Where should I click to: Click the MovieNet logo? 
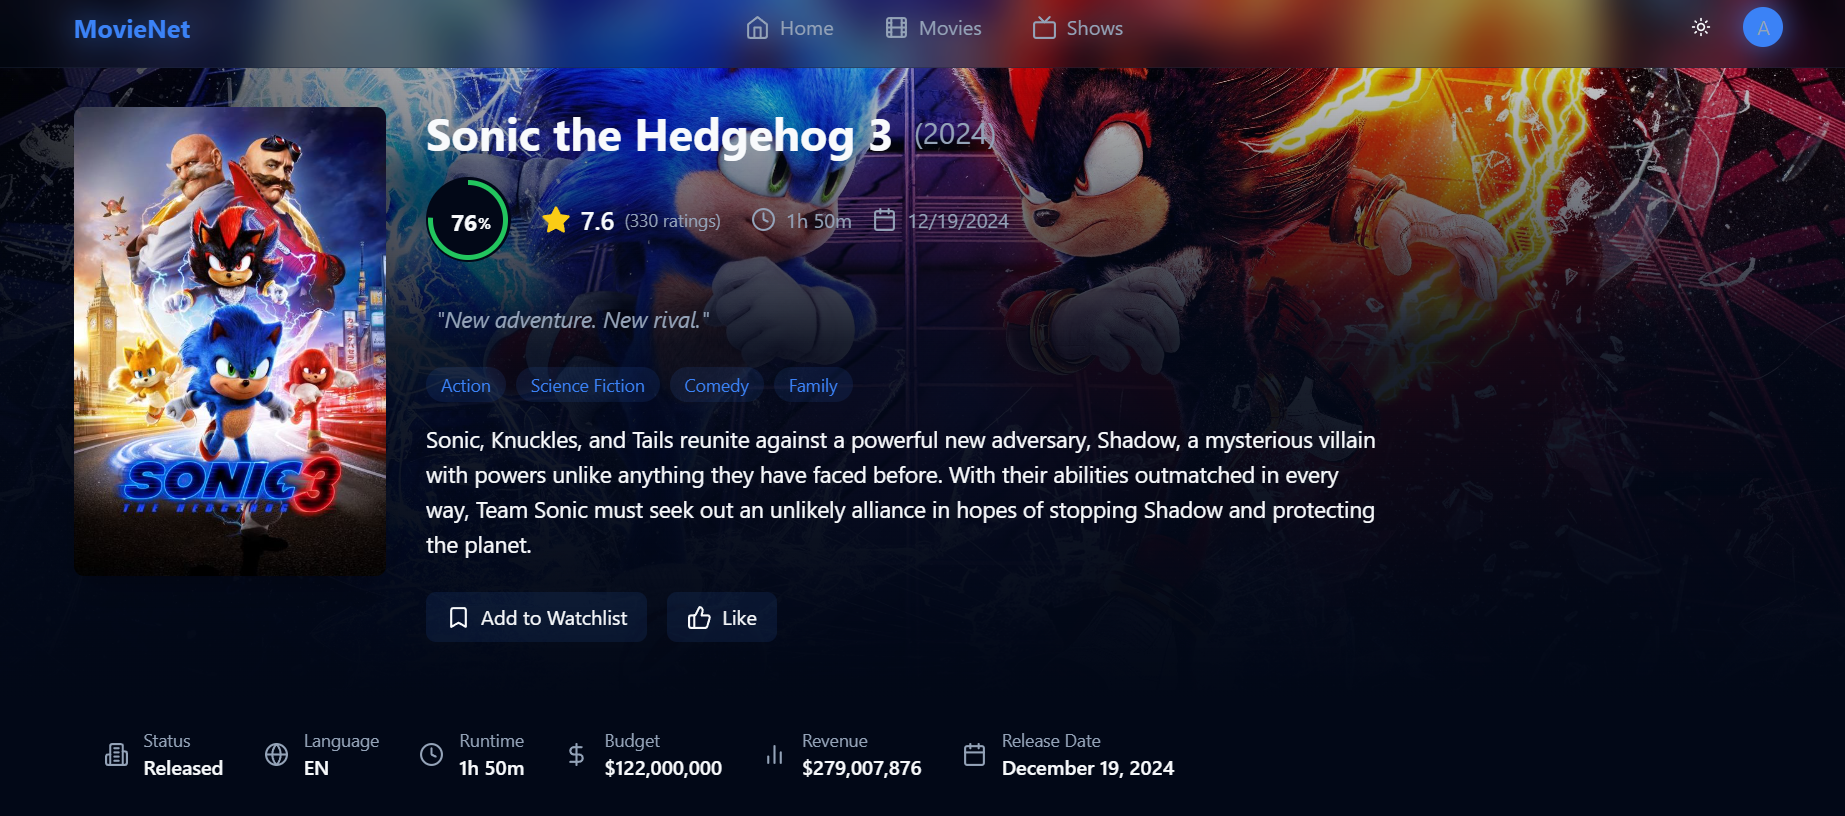click(132, 29)
